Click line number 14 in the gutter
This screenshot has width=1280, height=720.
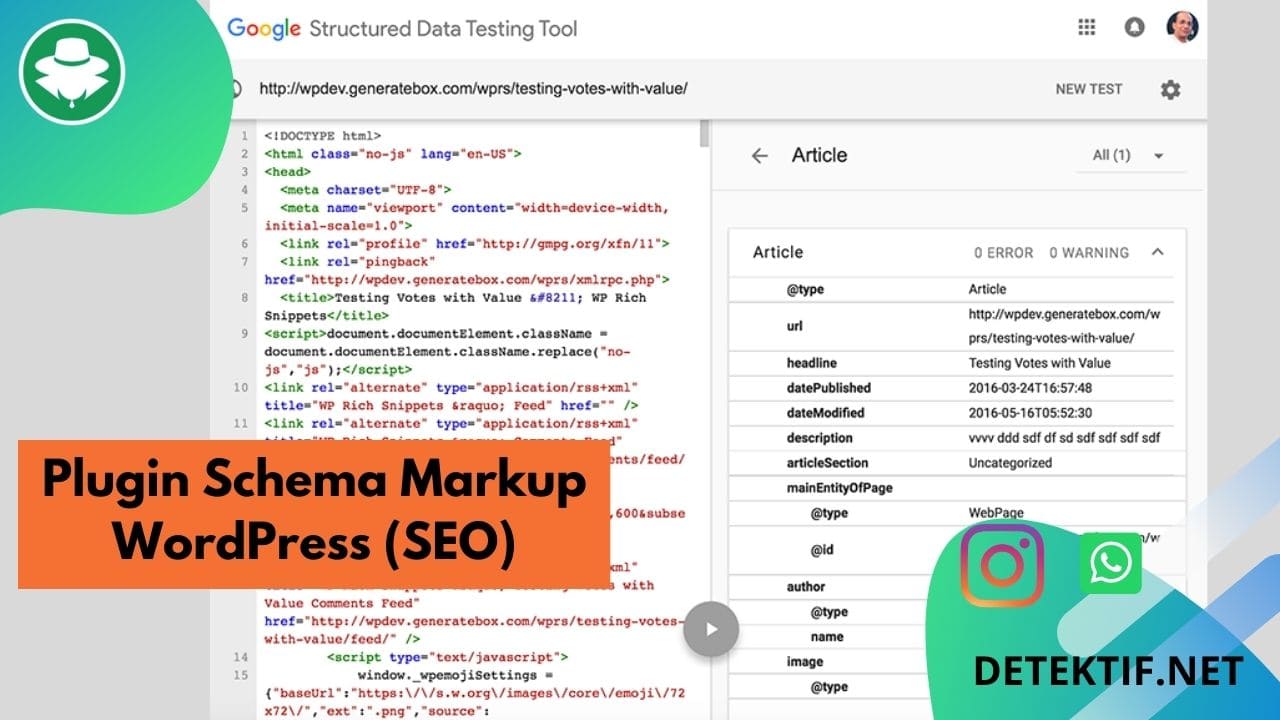coord(240,657)
